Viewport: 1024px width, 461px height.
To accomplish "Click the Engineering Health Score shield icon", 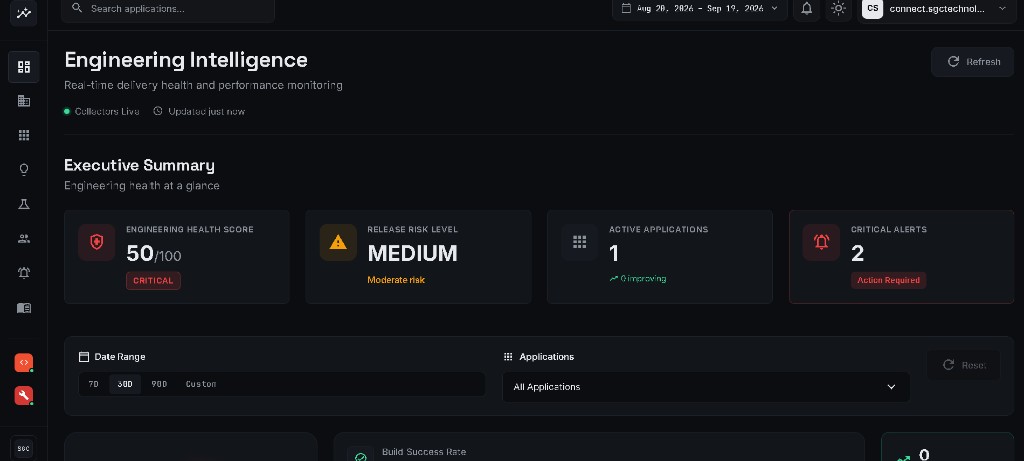I will 96,242.
